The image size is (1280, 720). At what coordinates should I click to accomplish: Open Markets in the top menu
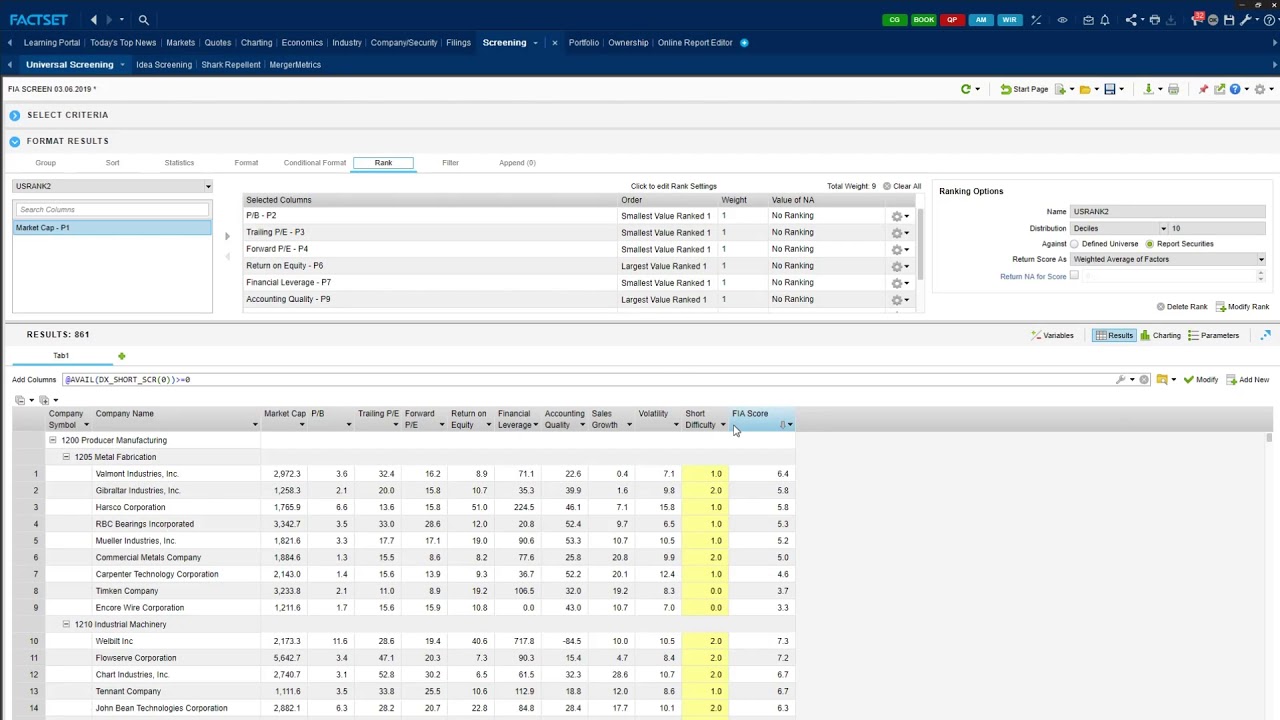[x=181, y=43]
